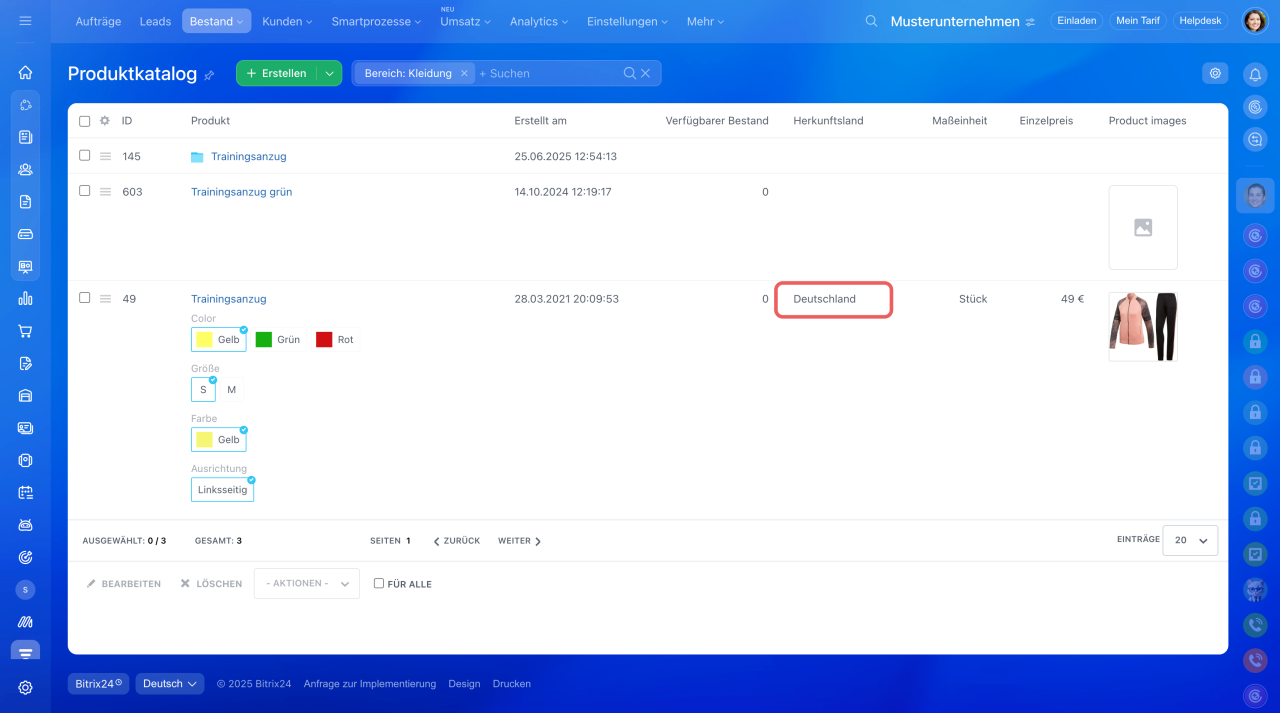Select the Rot color swatch
The height and width of the screenshot is (713, 1280).
click(336, 340)
